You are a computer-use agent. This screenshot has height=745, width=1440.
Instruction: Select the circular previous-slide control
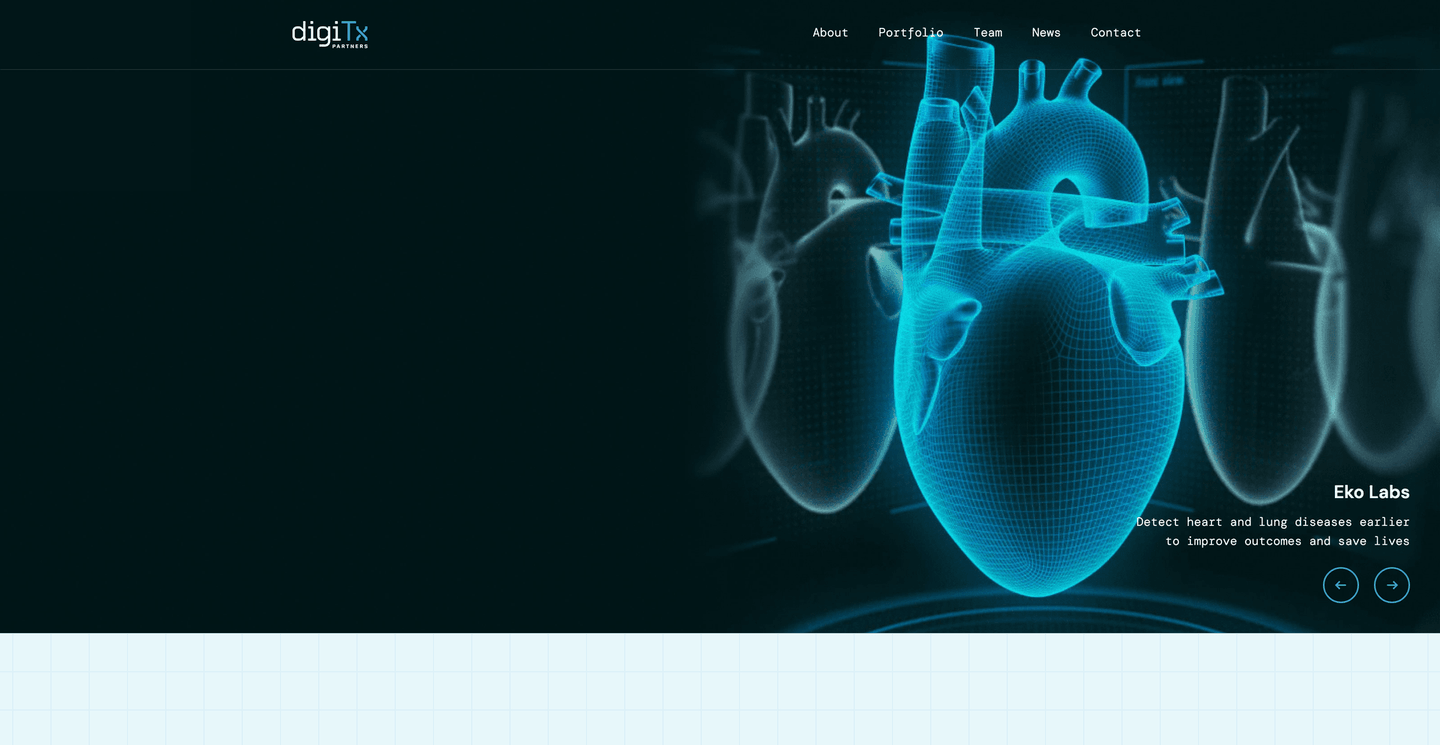point(1341,585)
